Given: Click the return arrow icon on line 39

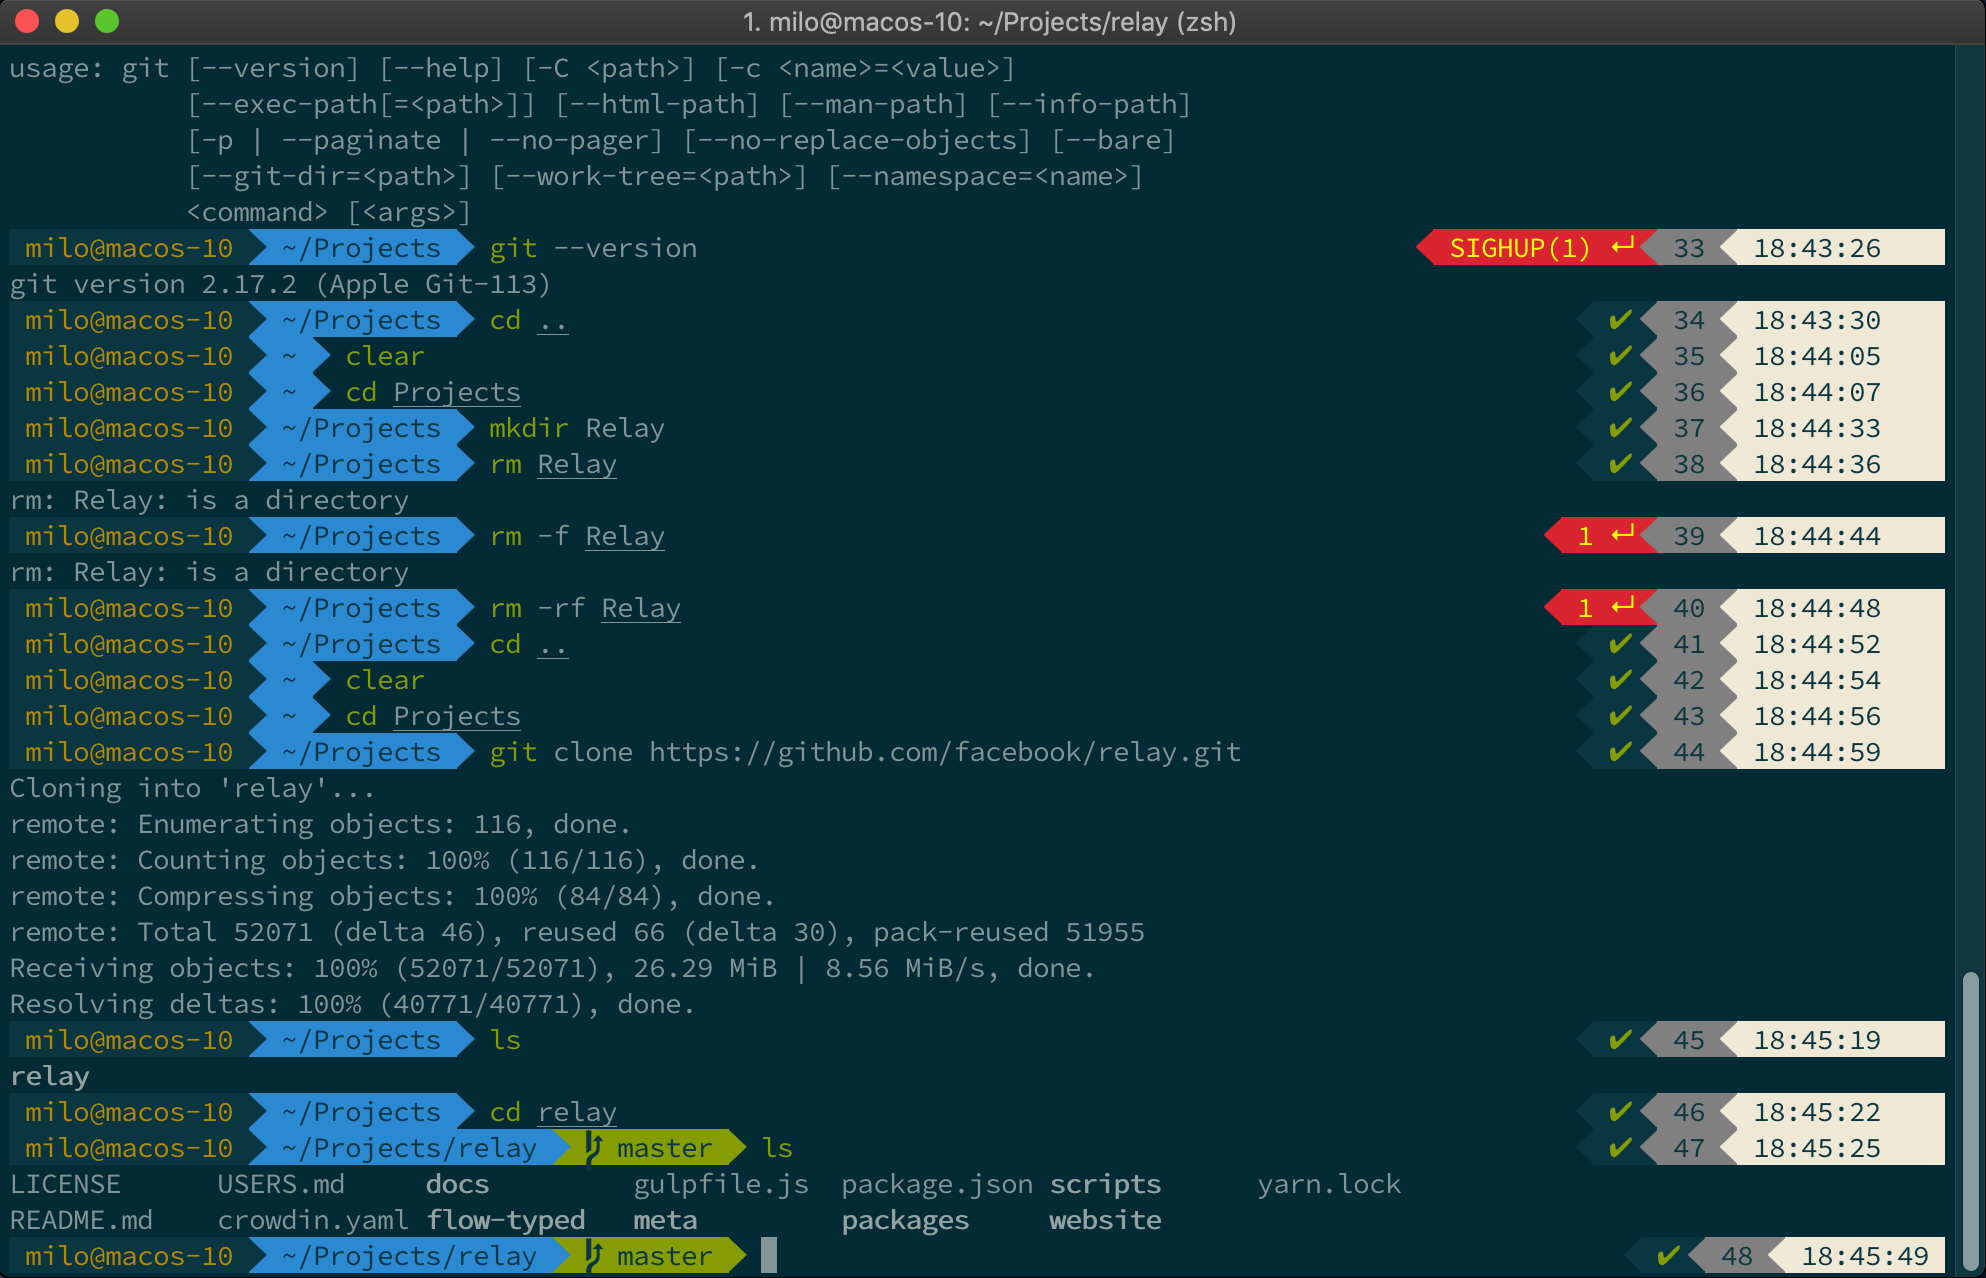Looking at the screenshot, I should pos(1623,535).
